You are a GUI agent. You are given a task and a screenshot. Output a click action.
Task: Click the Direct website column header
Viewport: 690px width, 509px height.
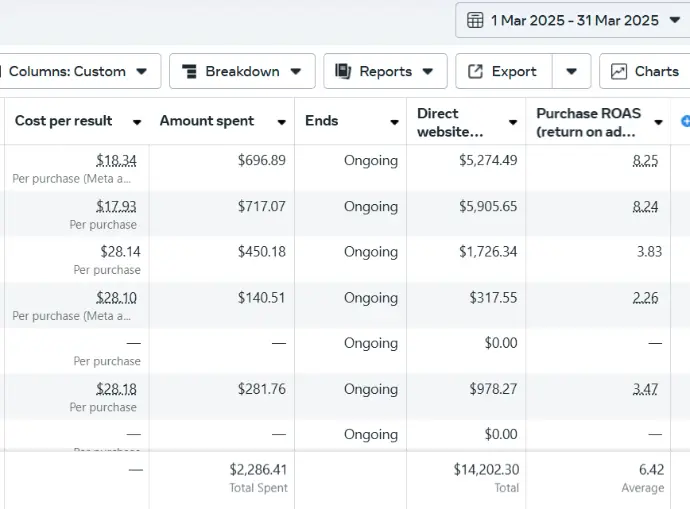[451, 121]
